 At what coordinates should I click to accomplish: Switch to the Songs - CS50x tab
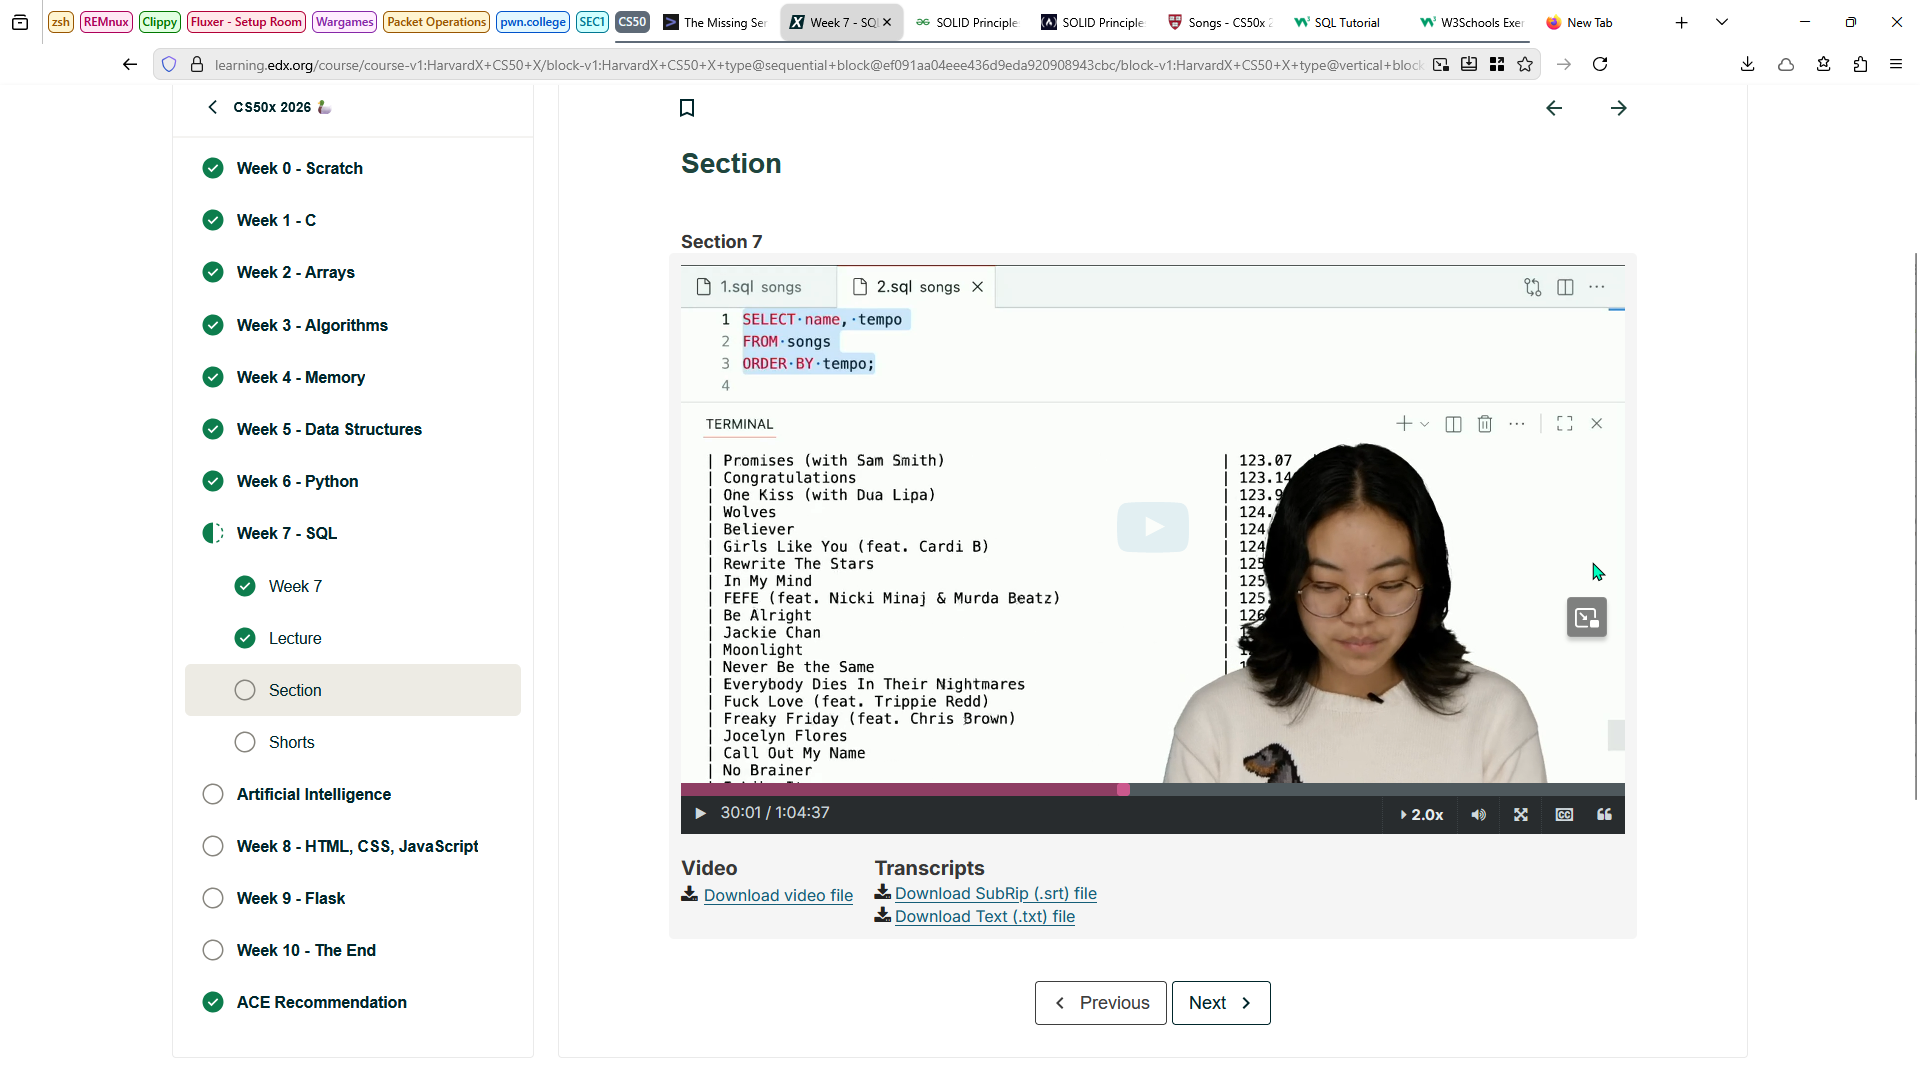pyautogui.click(x=1220, y=22)
